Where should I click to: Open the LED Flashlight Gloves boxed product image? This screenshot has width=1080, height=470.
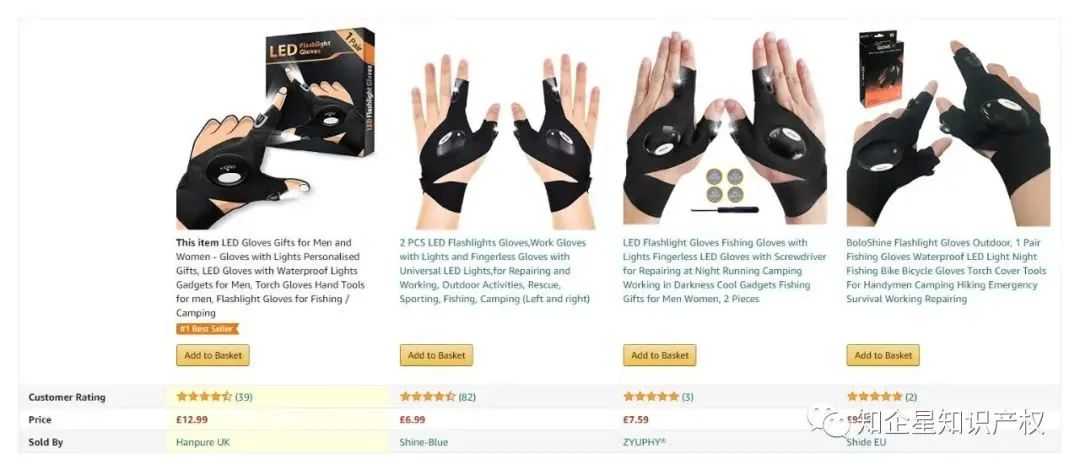coord(278,128)
